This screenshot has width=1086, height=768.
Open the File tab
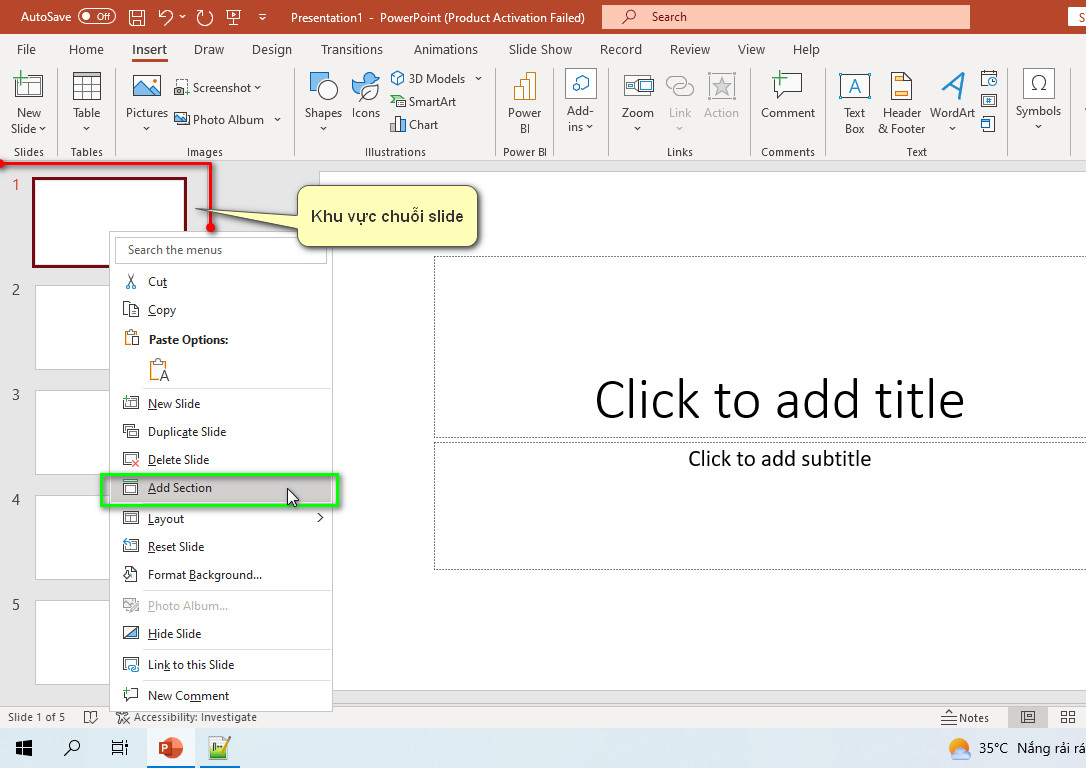(26, 49)
